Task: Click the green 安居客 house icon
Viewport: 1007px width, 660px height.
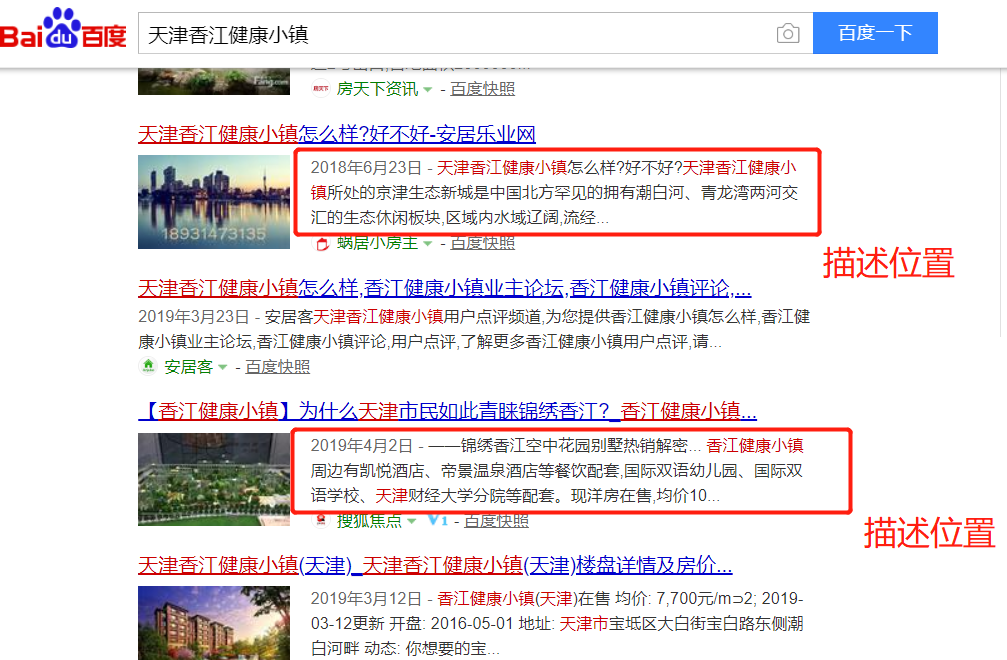Action: point(148,367)
